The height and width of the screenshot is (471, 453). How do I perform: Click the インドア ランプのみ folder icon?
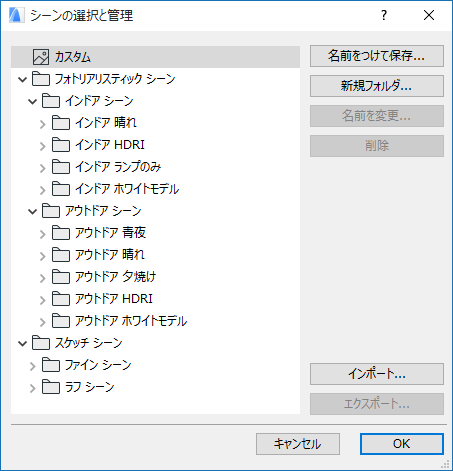tap(61, 167)
